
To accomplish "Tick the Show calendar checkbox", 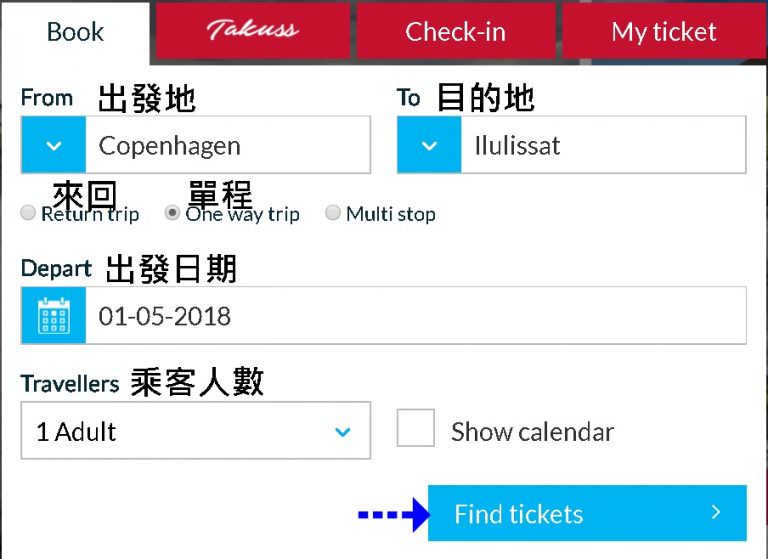I will click(x=415, y=428).
